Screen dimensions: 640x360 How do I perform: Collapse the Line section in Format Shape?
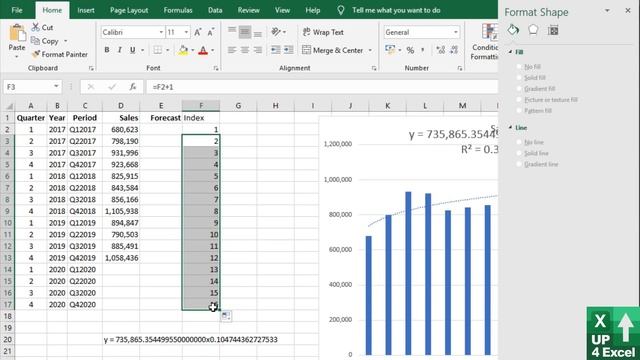pyautogui.click(x=510, y=127)
